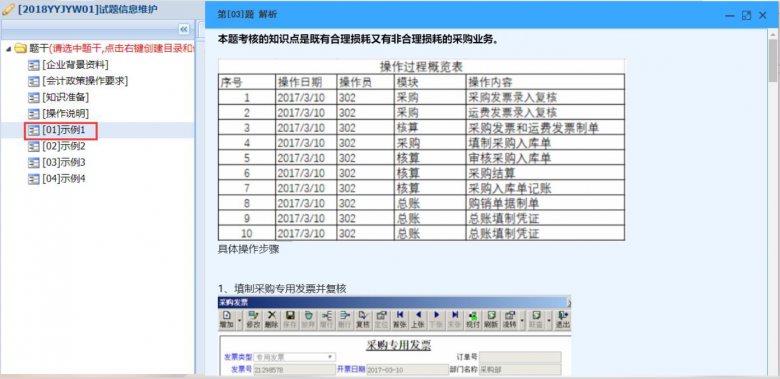The width and height of the screenshot is (780, 379).
Task: Click the 题干 folder icon
Action: click(20, 48)
